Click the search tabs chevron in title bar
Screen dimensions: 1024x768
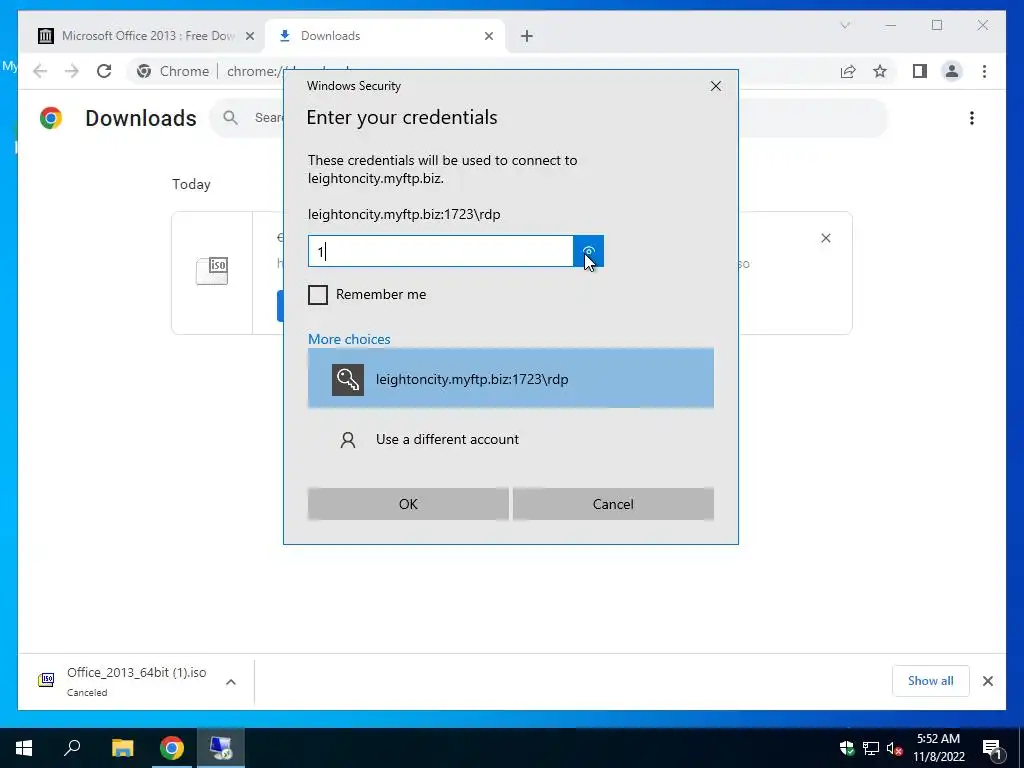click(845, 25)
